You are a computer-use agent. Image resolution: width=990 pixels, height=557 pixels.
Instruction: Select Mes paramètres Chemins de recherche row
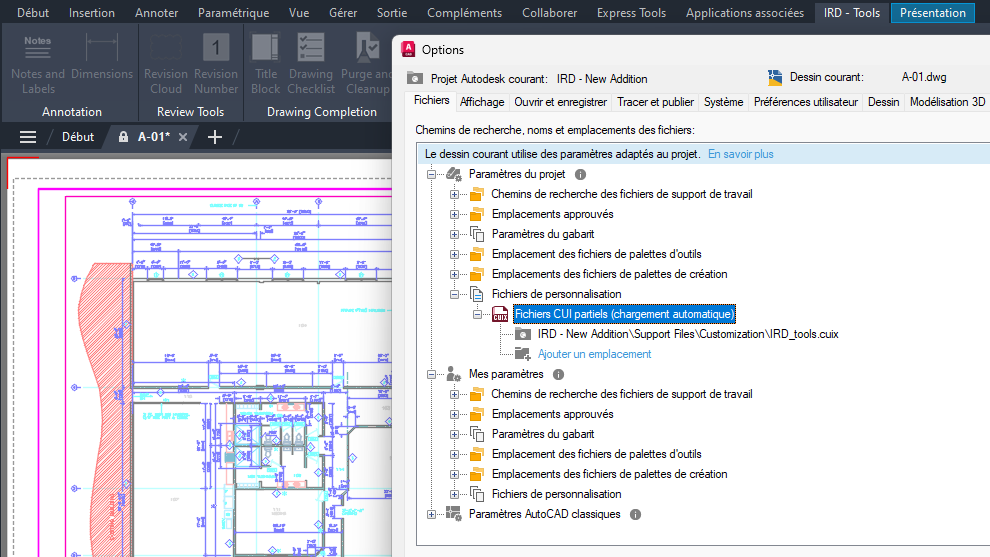point(622,394)
